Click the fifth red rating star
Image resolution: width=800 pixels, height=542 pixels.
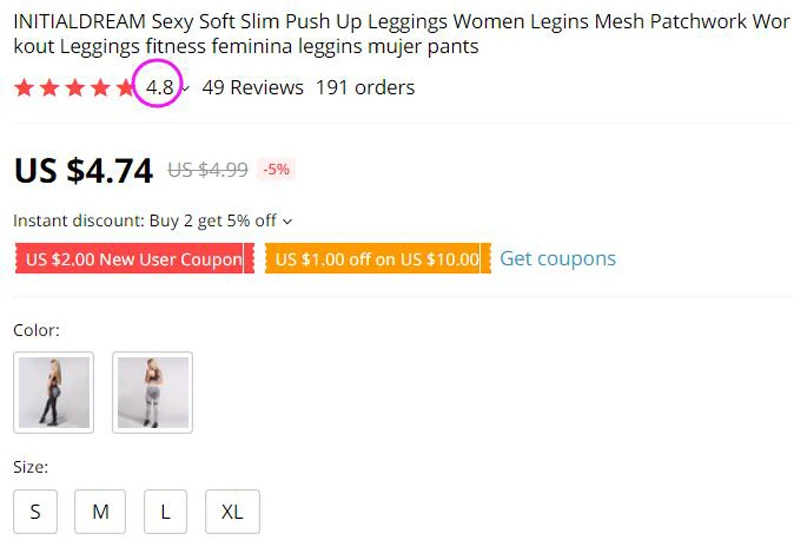[124, 88]
